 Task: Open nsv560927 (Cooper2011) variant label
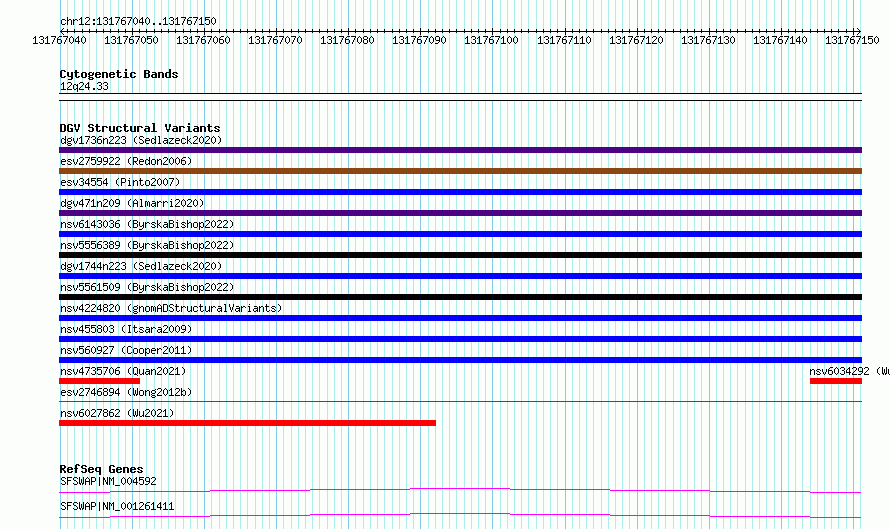pyautogui.click(x=126, y=350)
